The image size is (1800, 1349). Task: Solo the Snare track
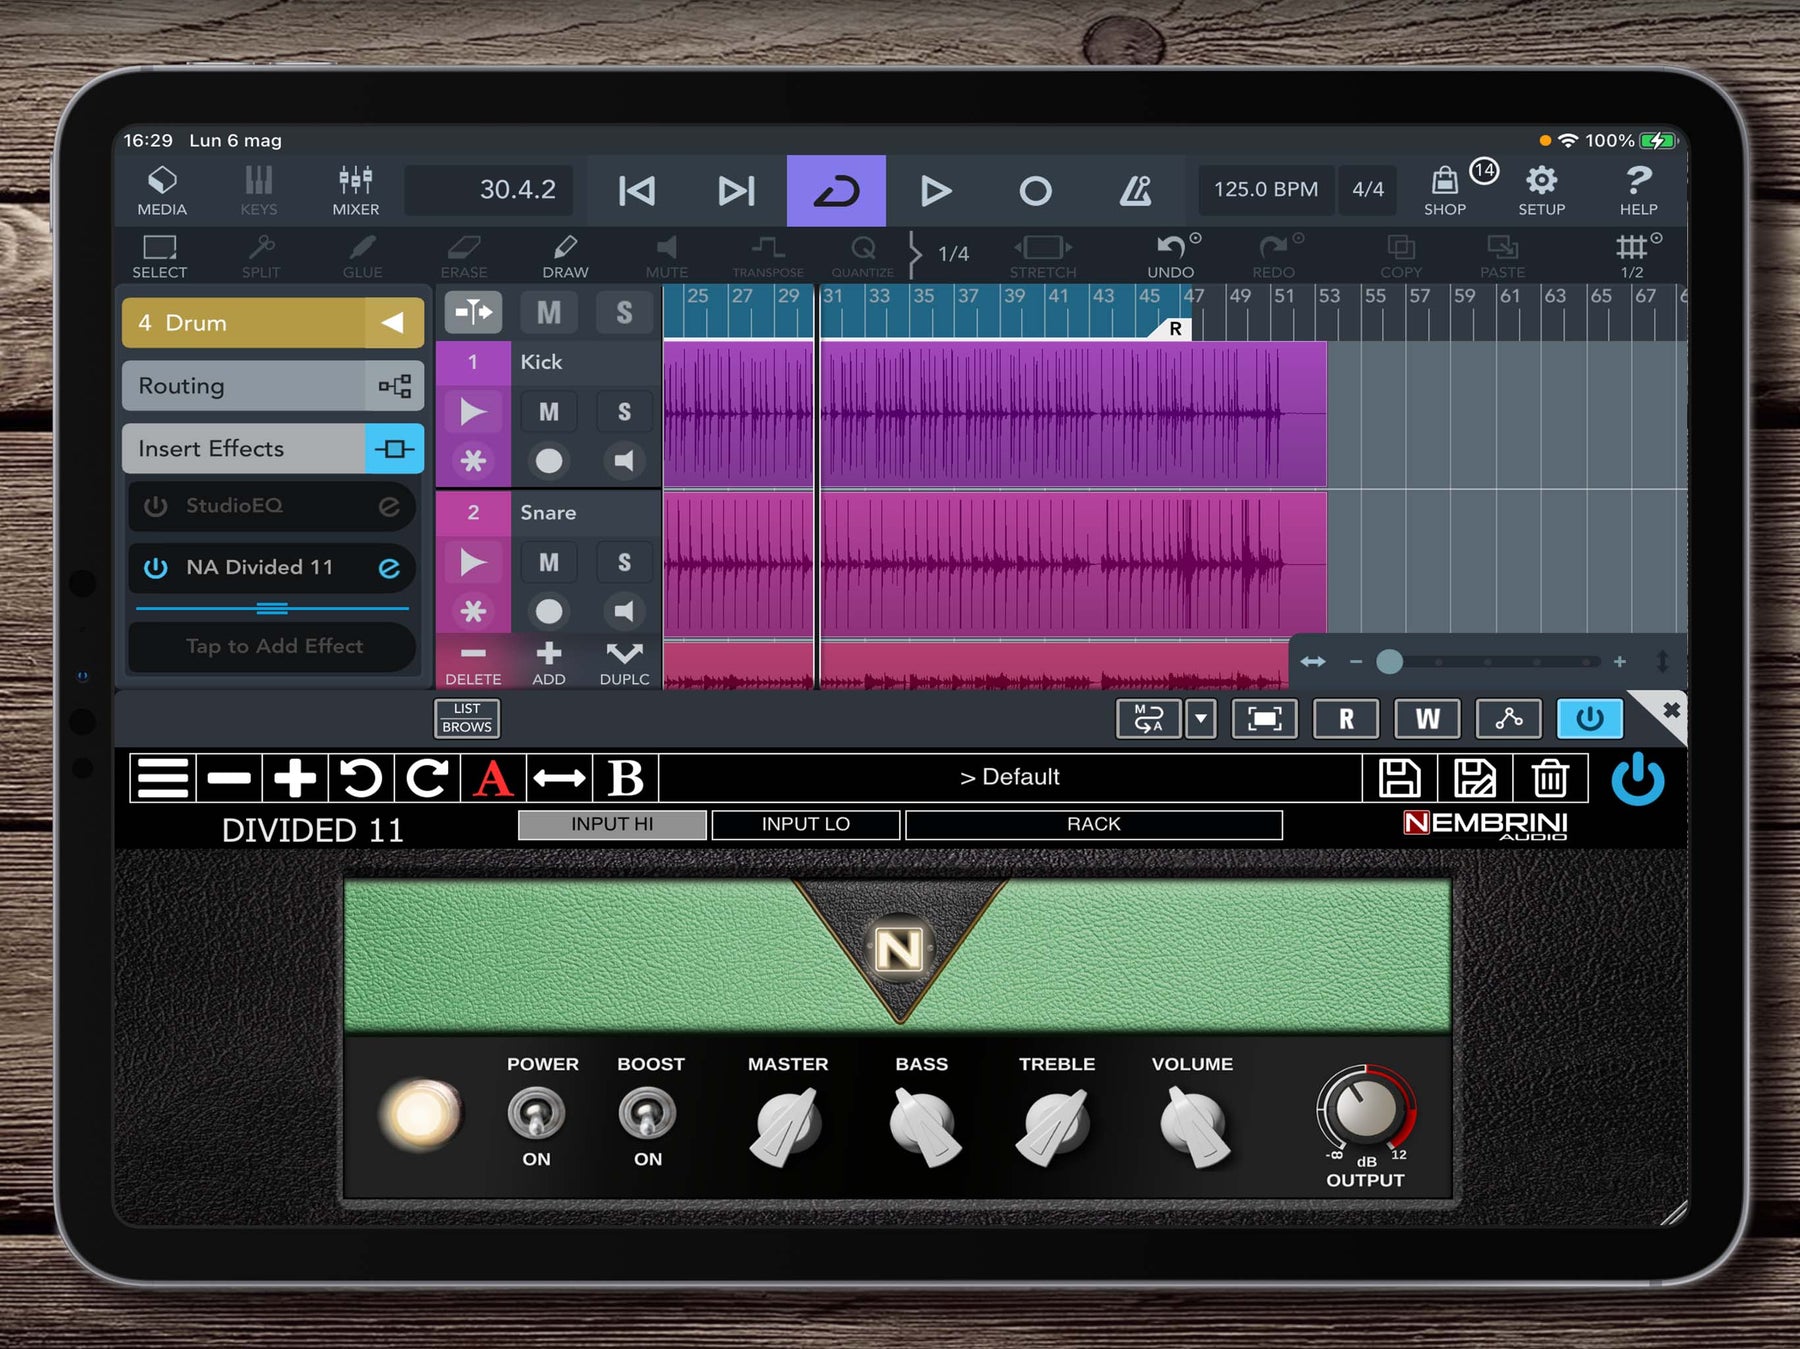(x=624, y=562)
